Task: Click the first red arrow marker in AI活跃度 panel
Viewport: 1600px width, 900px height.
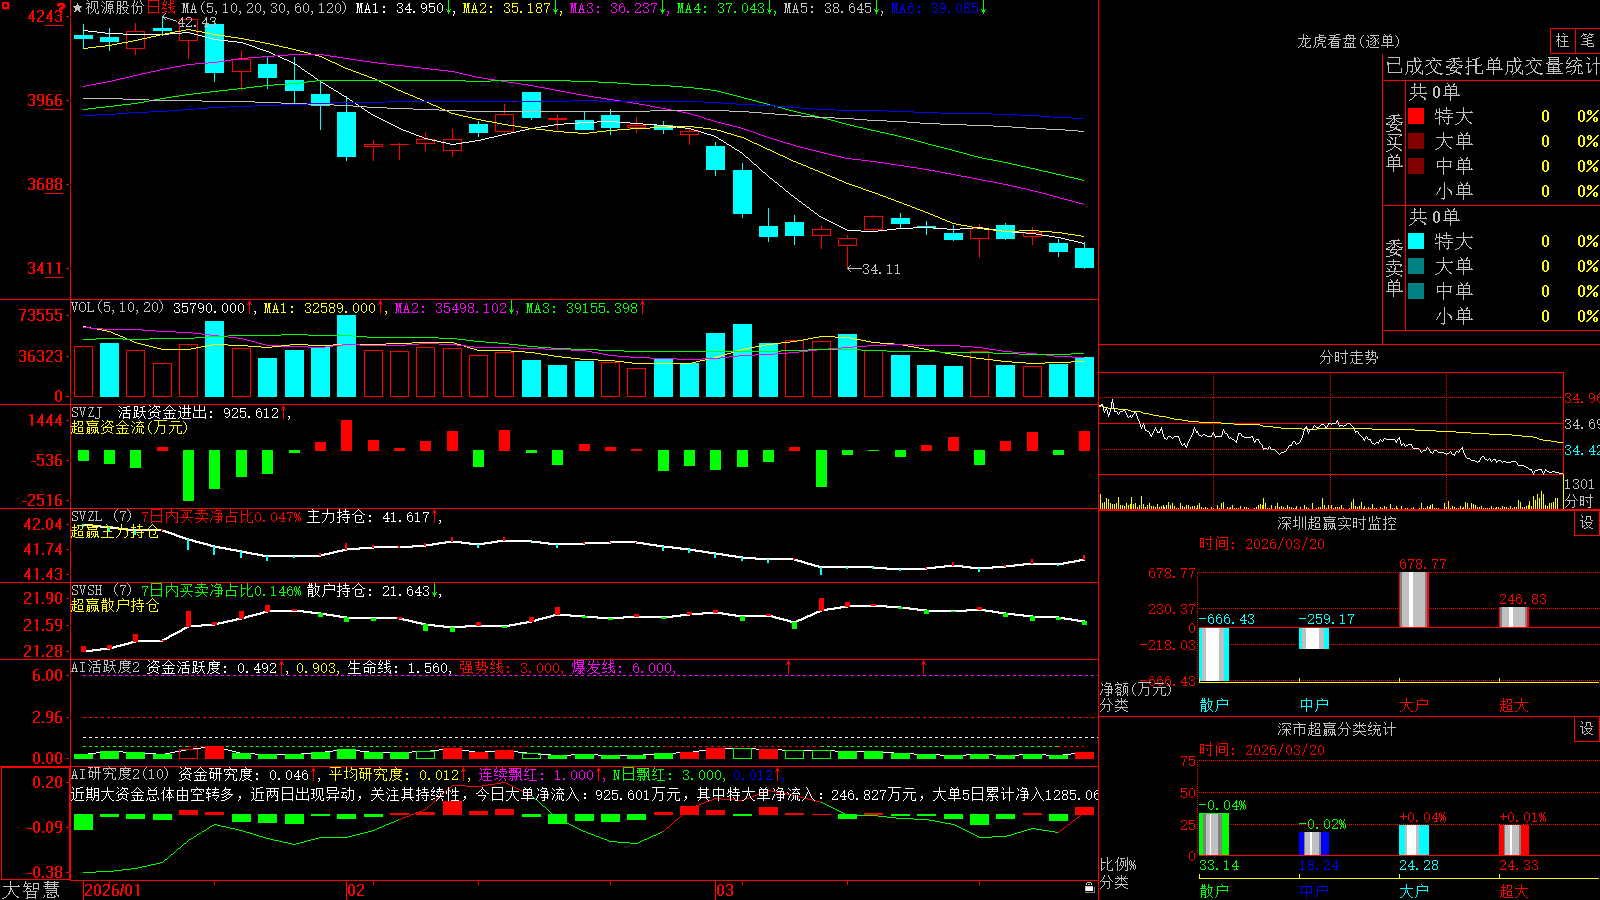Action: click(789, 666)
